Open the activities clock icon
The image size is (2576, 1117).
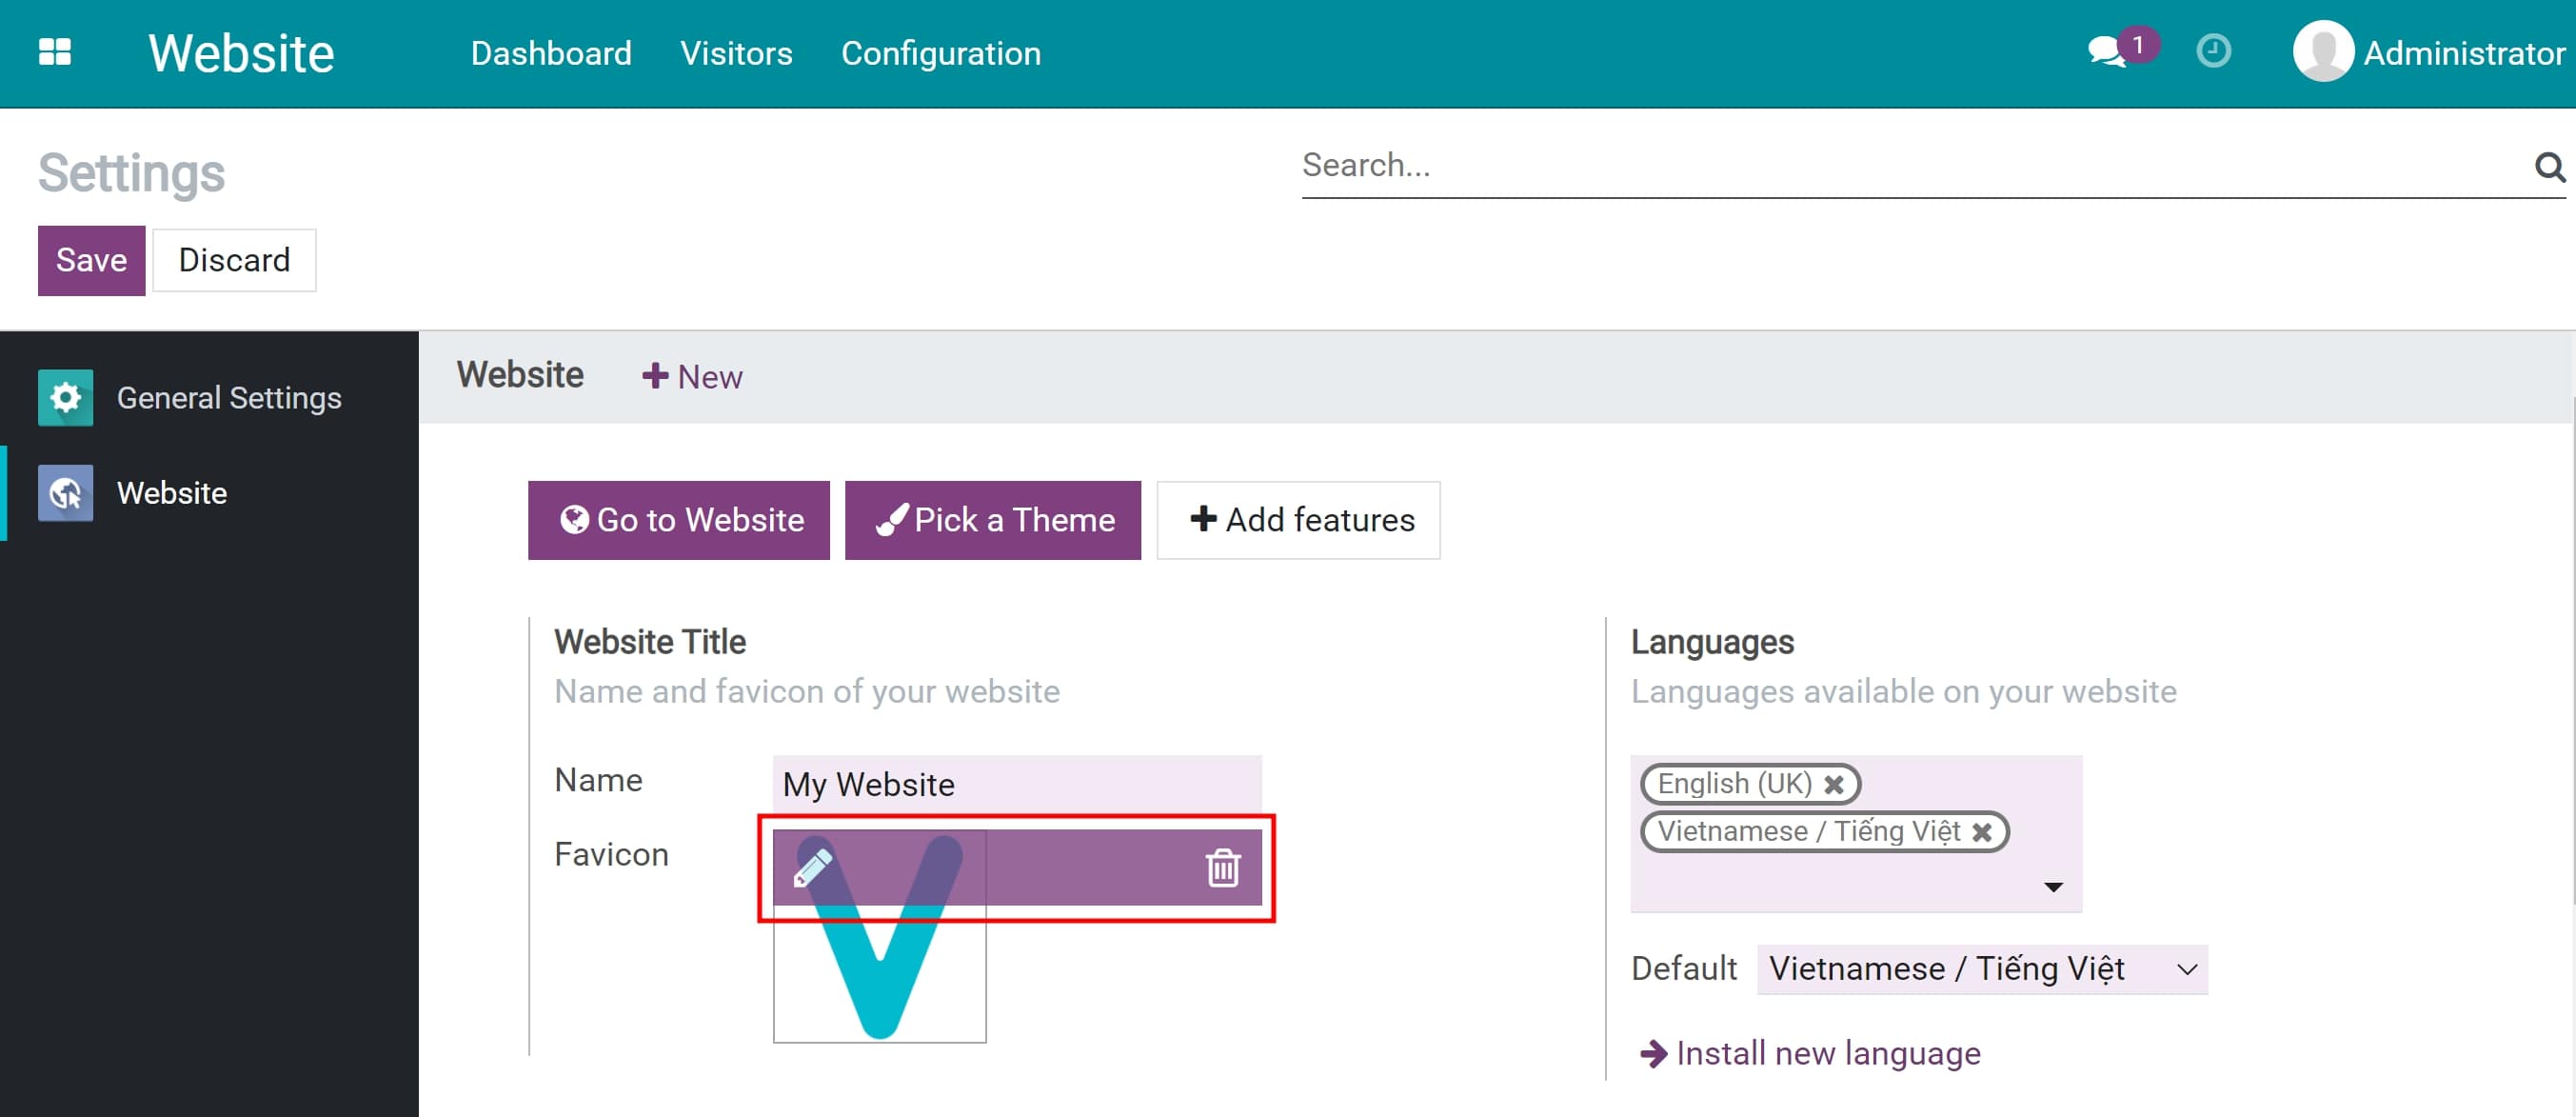[2213, 51]
